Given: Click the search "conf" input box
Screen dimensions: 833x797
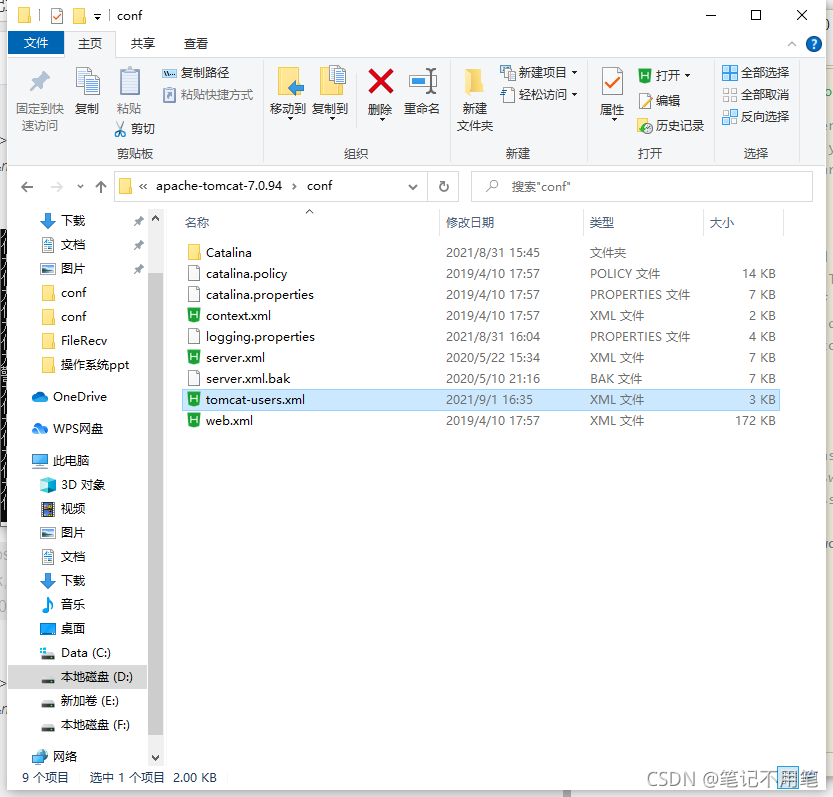Looking at the screenshot, I should pos(642,186).
